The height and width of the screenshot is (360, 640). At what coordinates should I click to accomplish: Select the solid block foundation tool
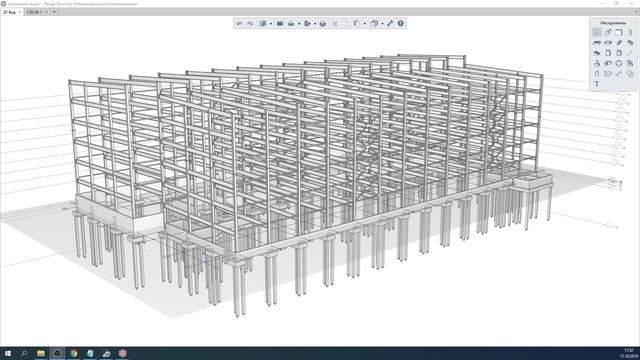(x=597, y=53)
